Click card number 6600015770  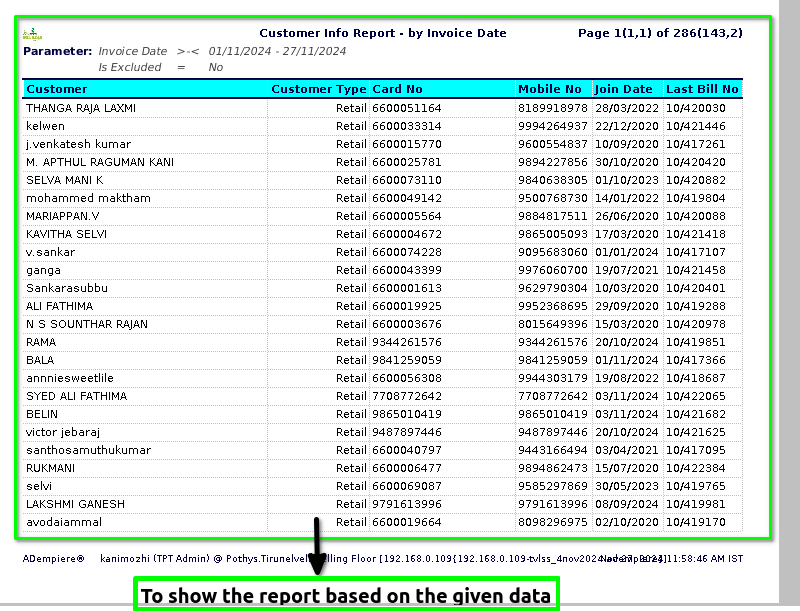click(x=407, y=144)
